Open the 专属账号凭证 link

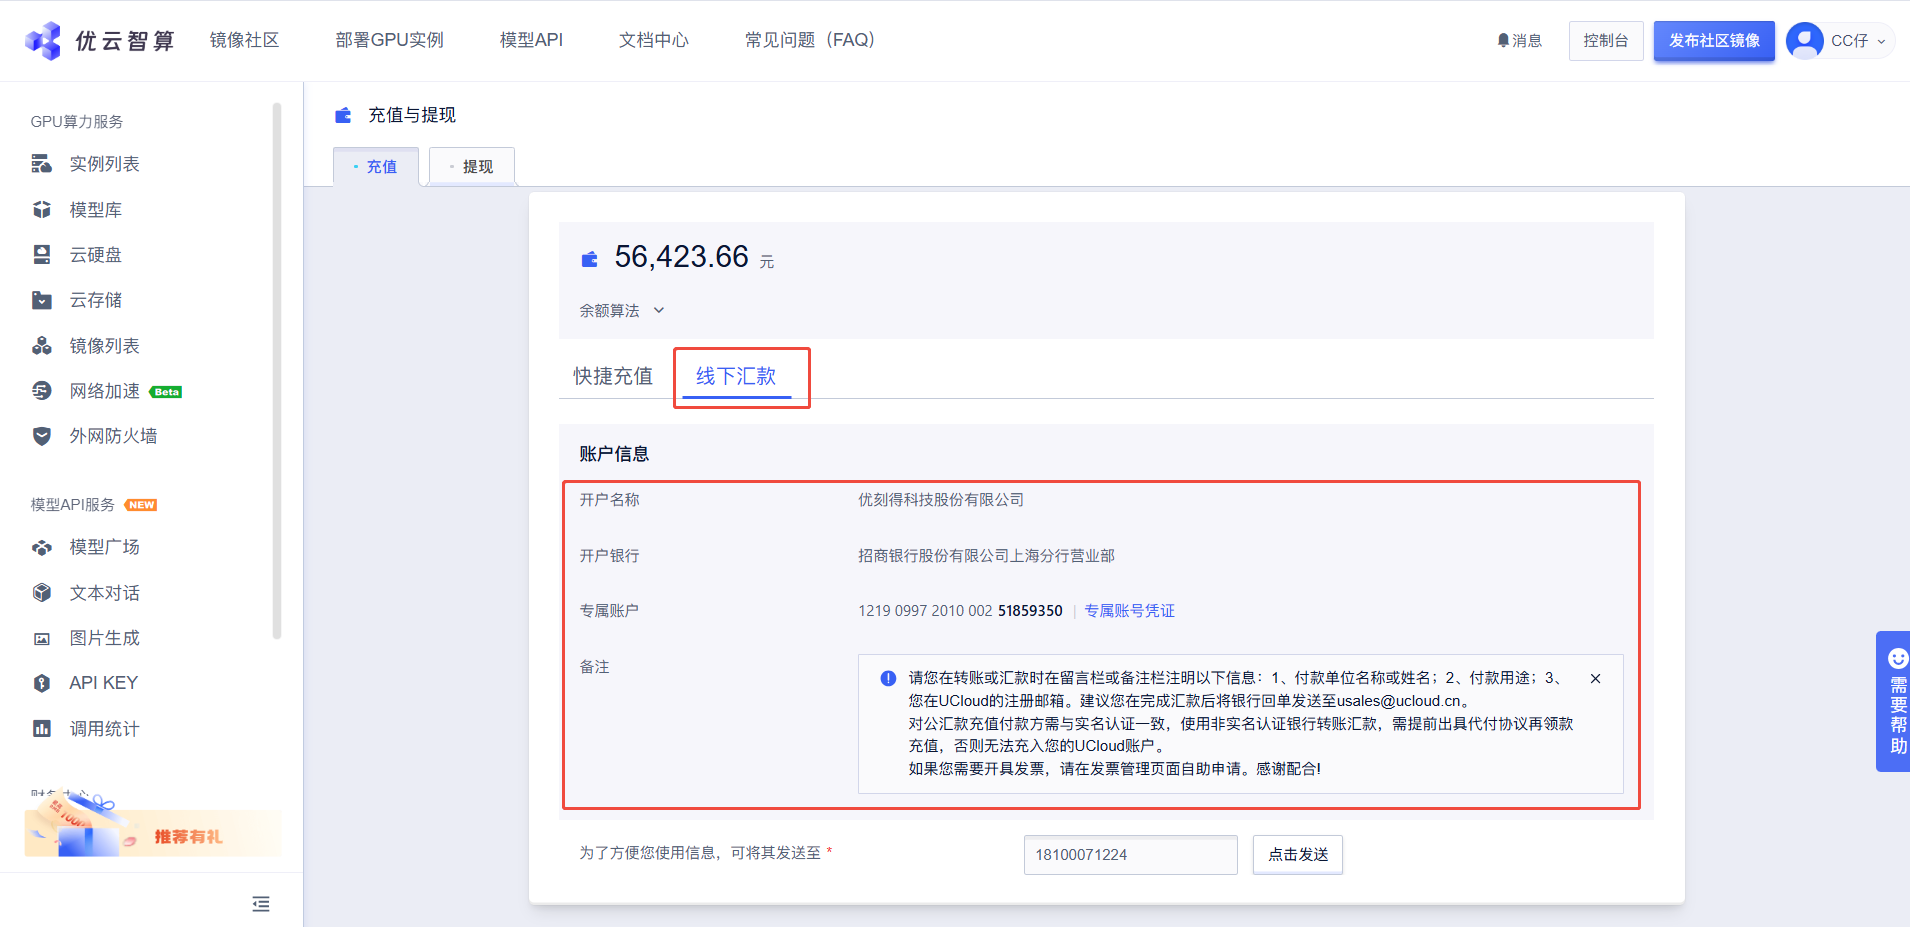point(1129,611)
